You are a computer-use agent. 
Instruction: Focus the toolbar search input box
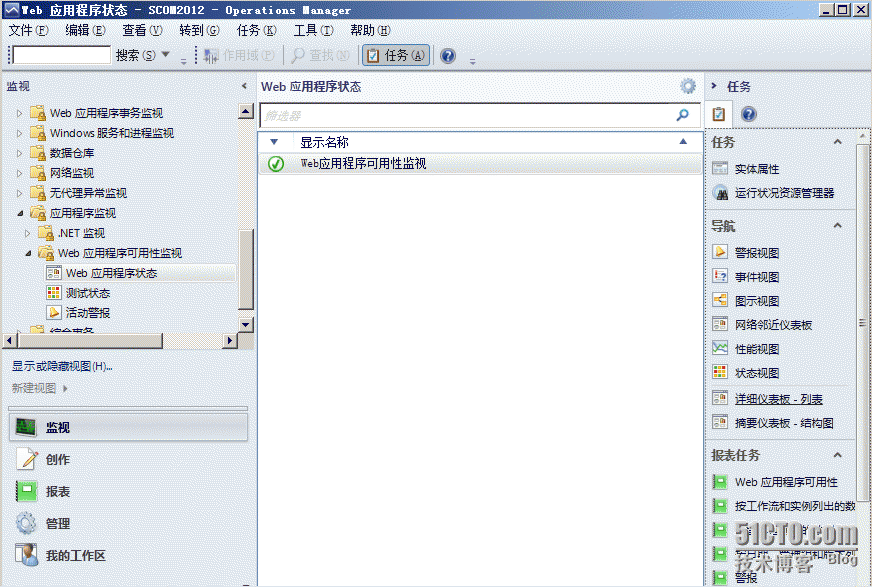[62, 55]
